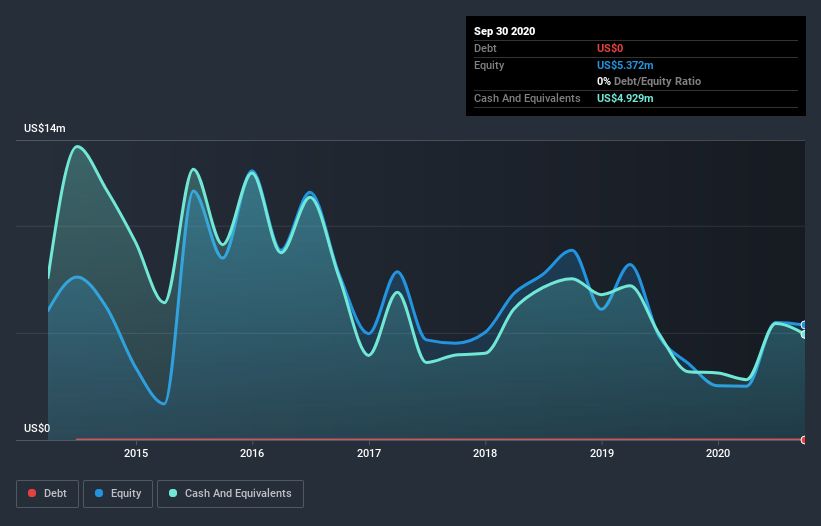Click the red US$0 debt value
This screenshot has width=821, height=526.
pyautogui.click(x=610, y=48)
